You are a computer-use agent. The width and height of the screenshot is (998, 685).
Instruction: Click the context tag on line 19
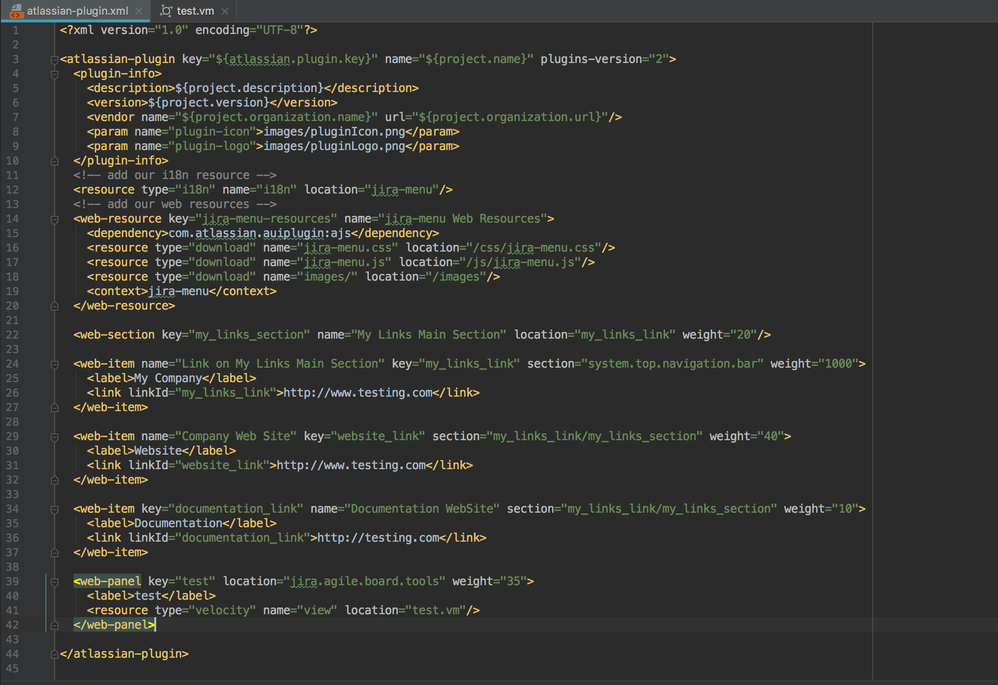point(181,292)
